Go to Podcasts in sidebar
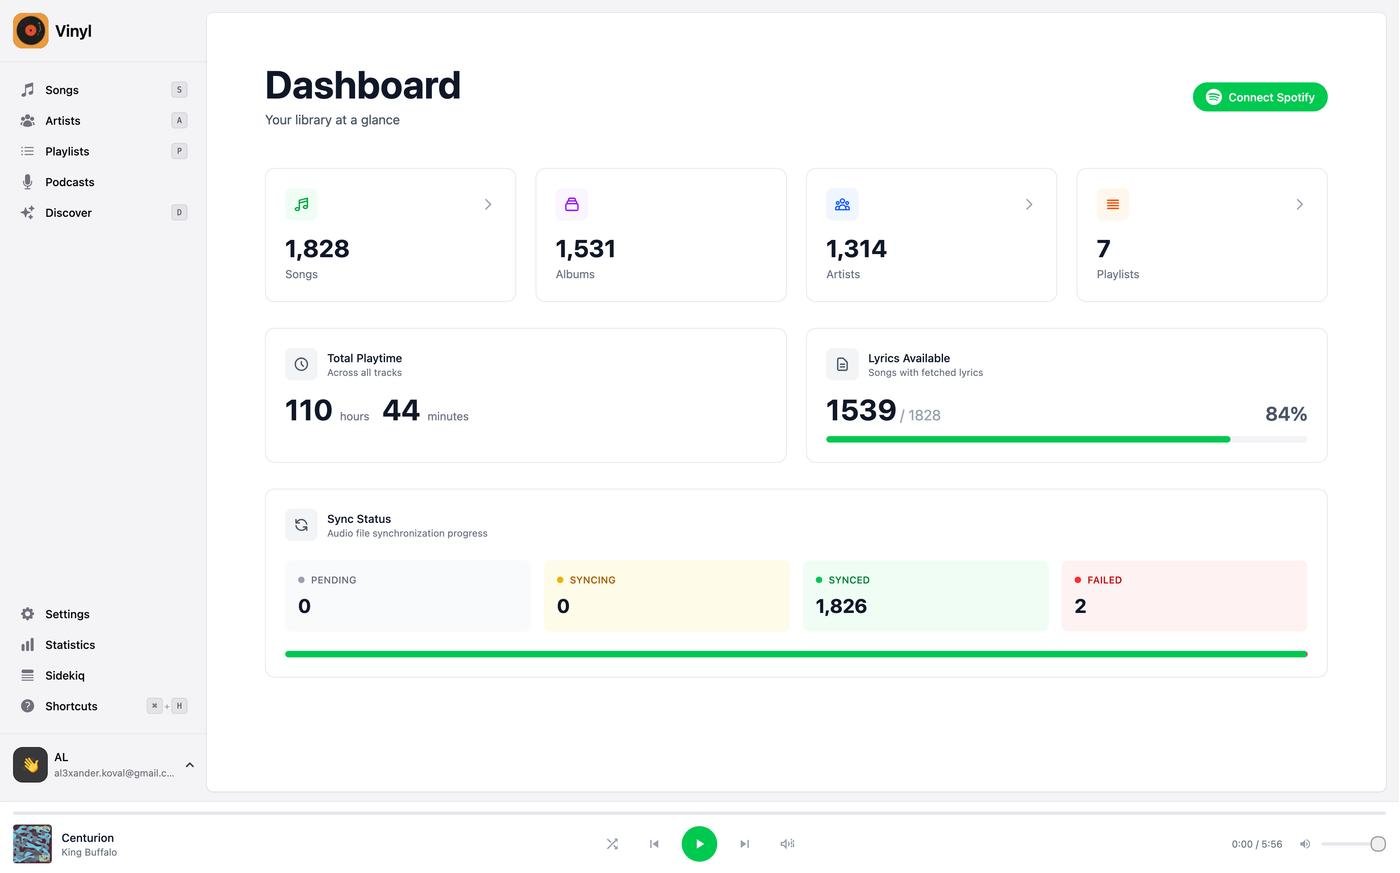This screenshot has width=1400, height=873. [69, 182]
